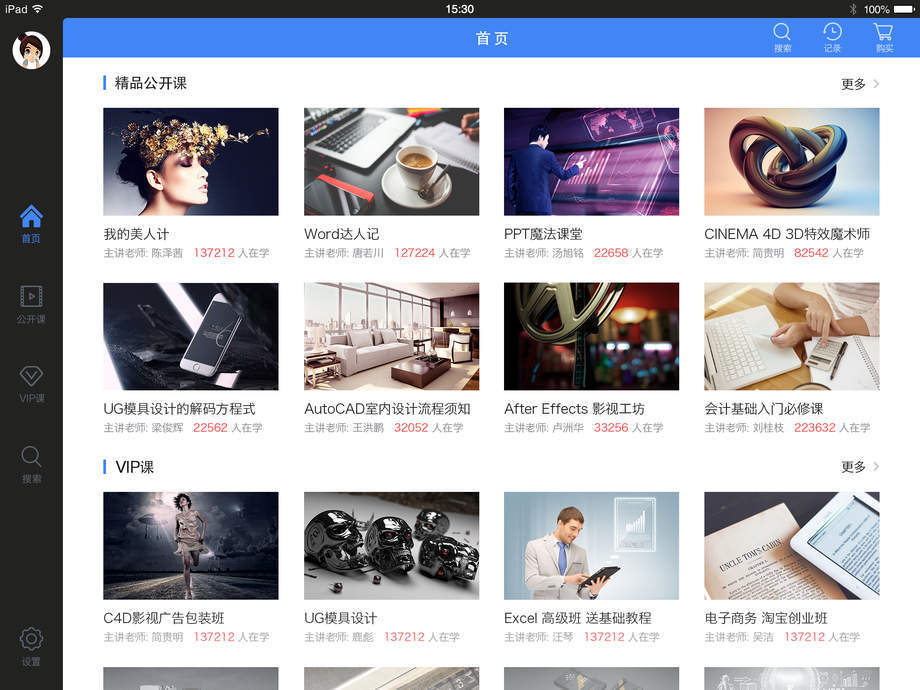Screen dimensions: 920x690
Task: Expand 更多 for VIP课 section
Action: click(860, 467)
